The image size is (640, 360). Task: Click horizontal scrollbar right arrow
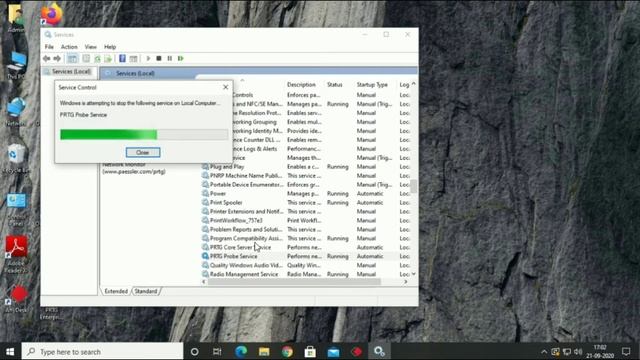tap(405, 282)
